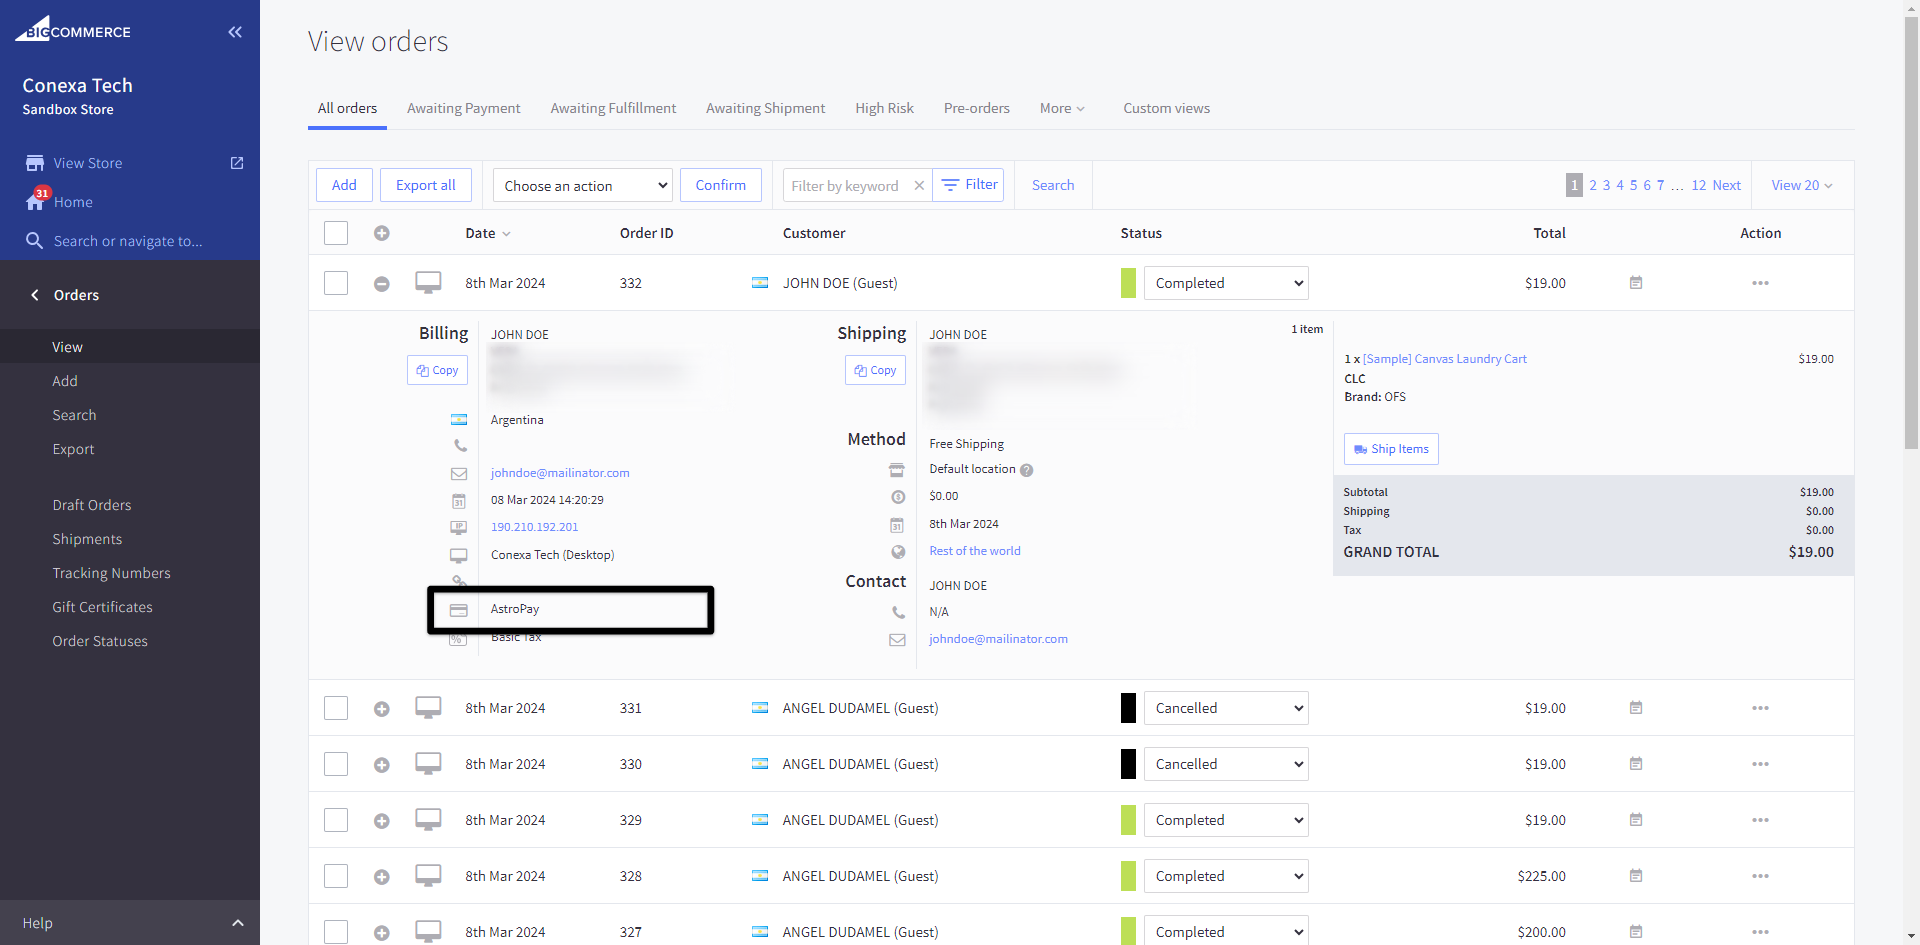Screen dimensions: 1920x945
Task: Click the Home icon with notification badge
Action: coord(35,200)
